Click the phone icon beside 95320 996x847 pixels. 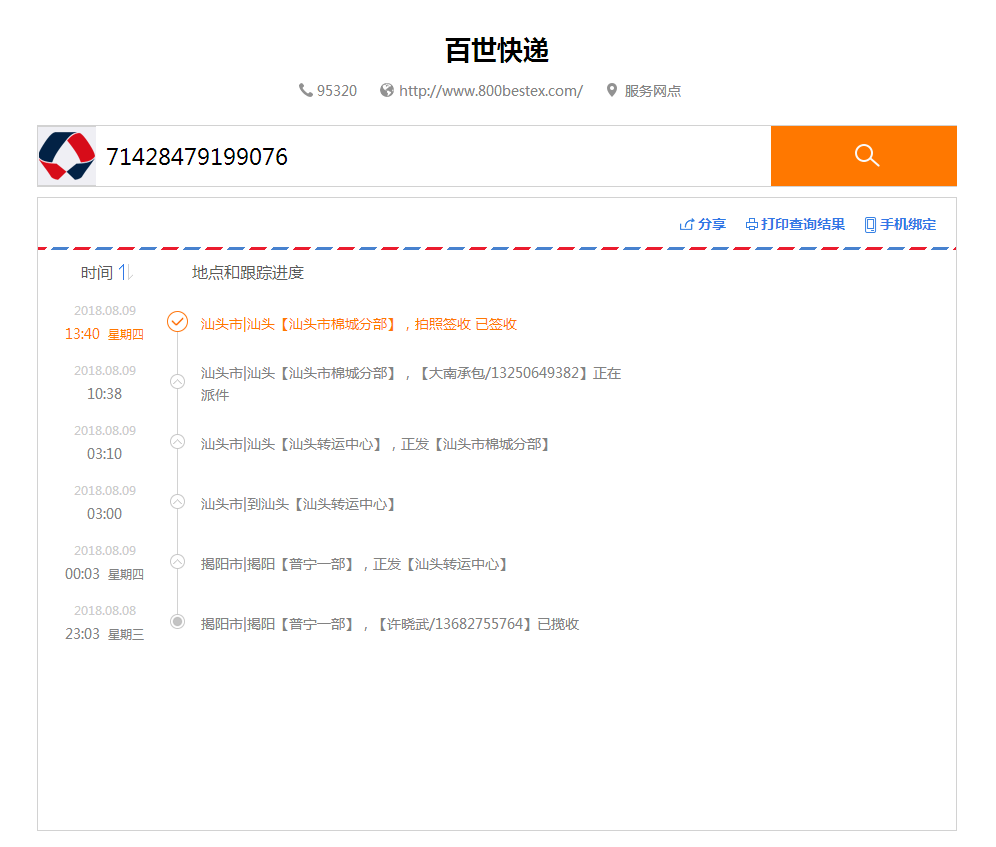pos(306,90)
